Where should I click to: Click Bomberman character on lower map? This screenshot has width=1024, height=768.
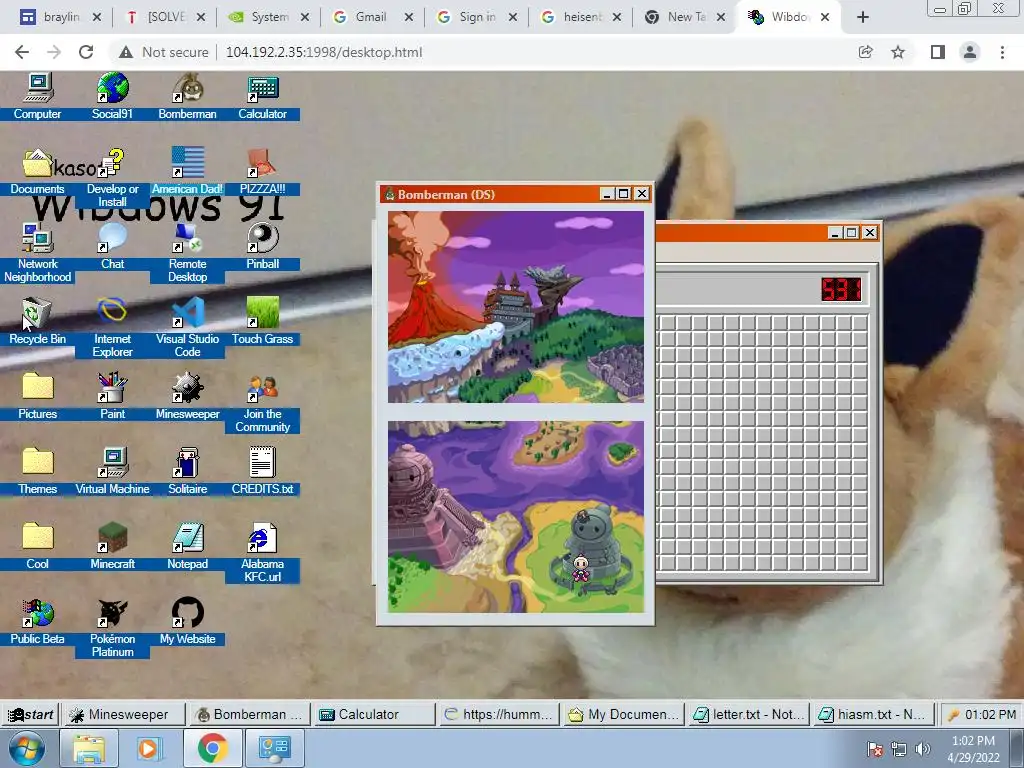click(x=581, y=567)
